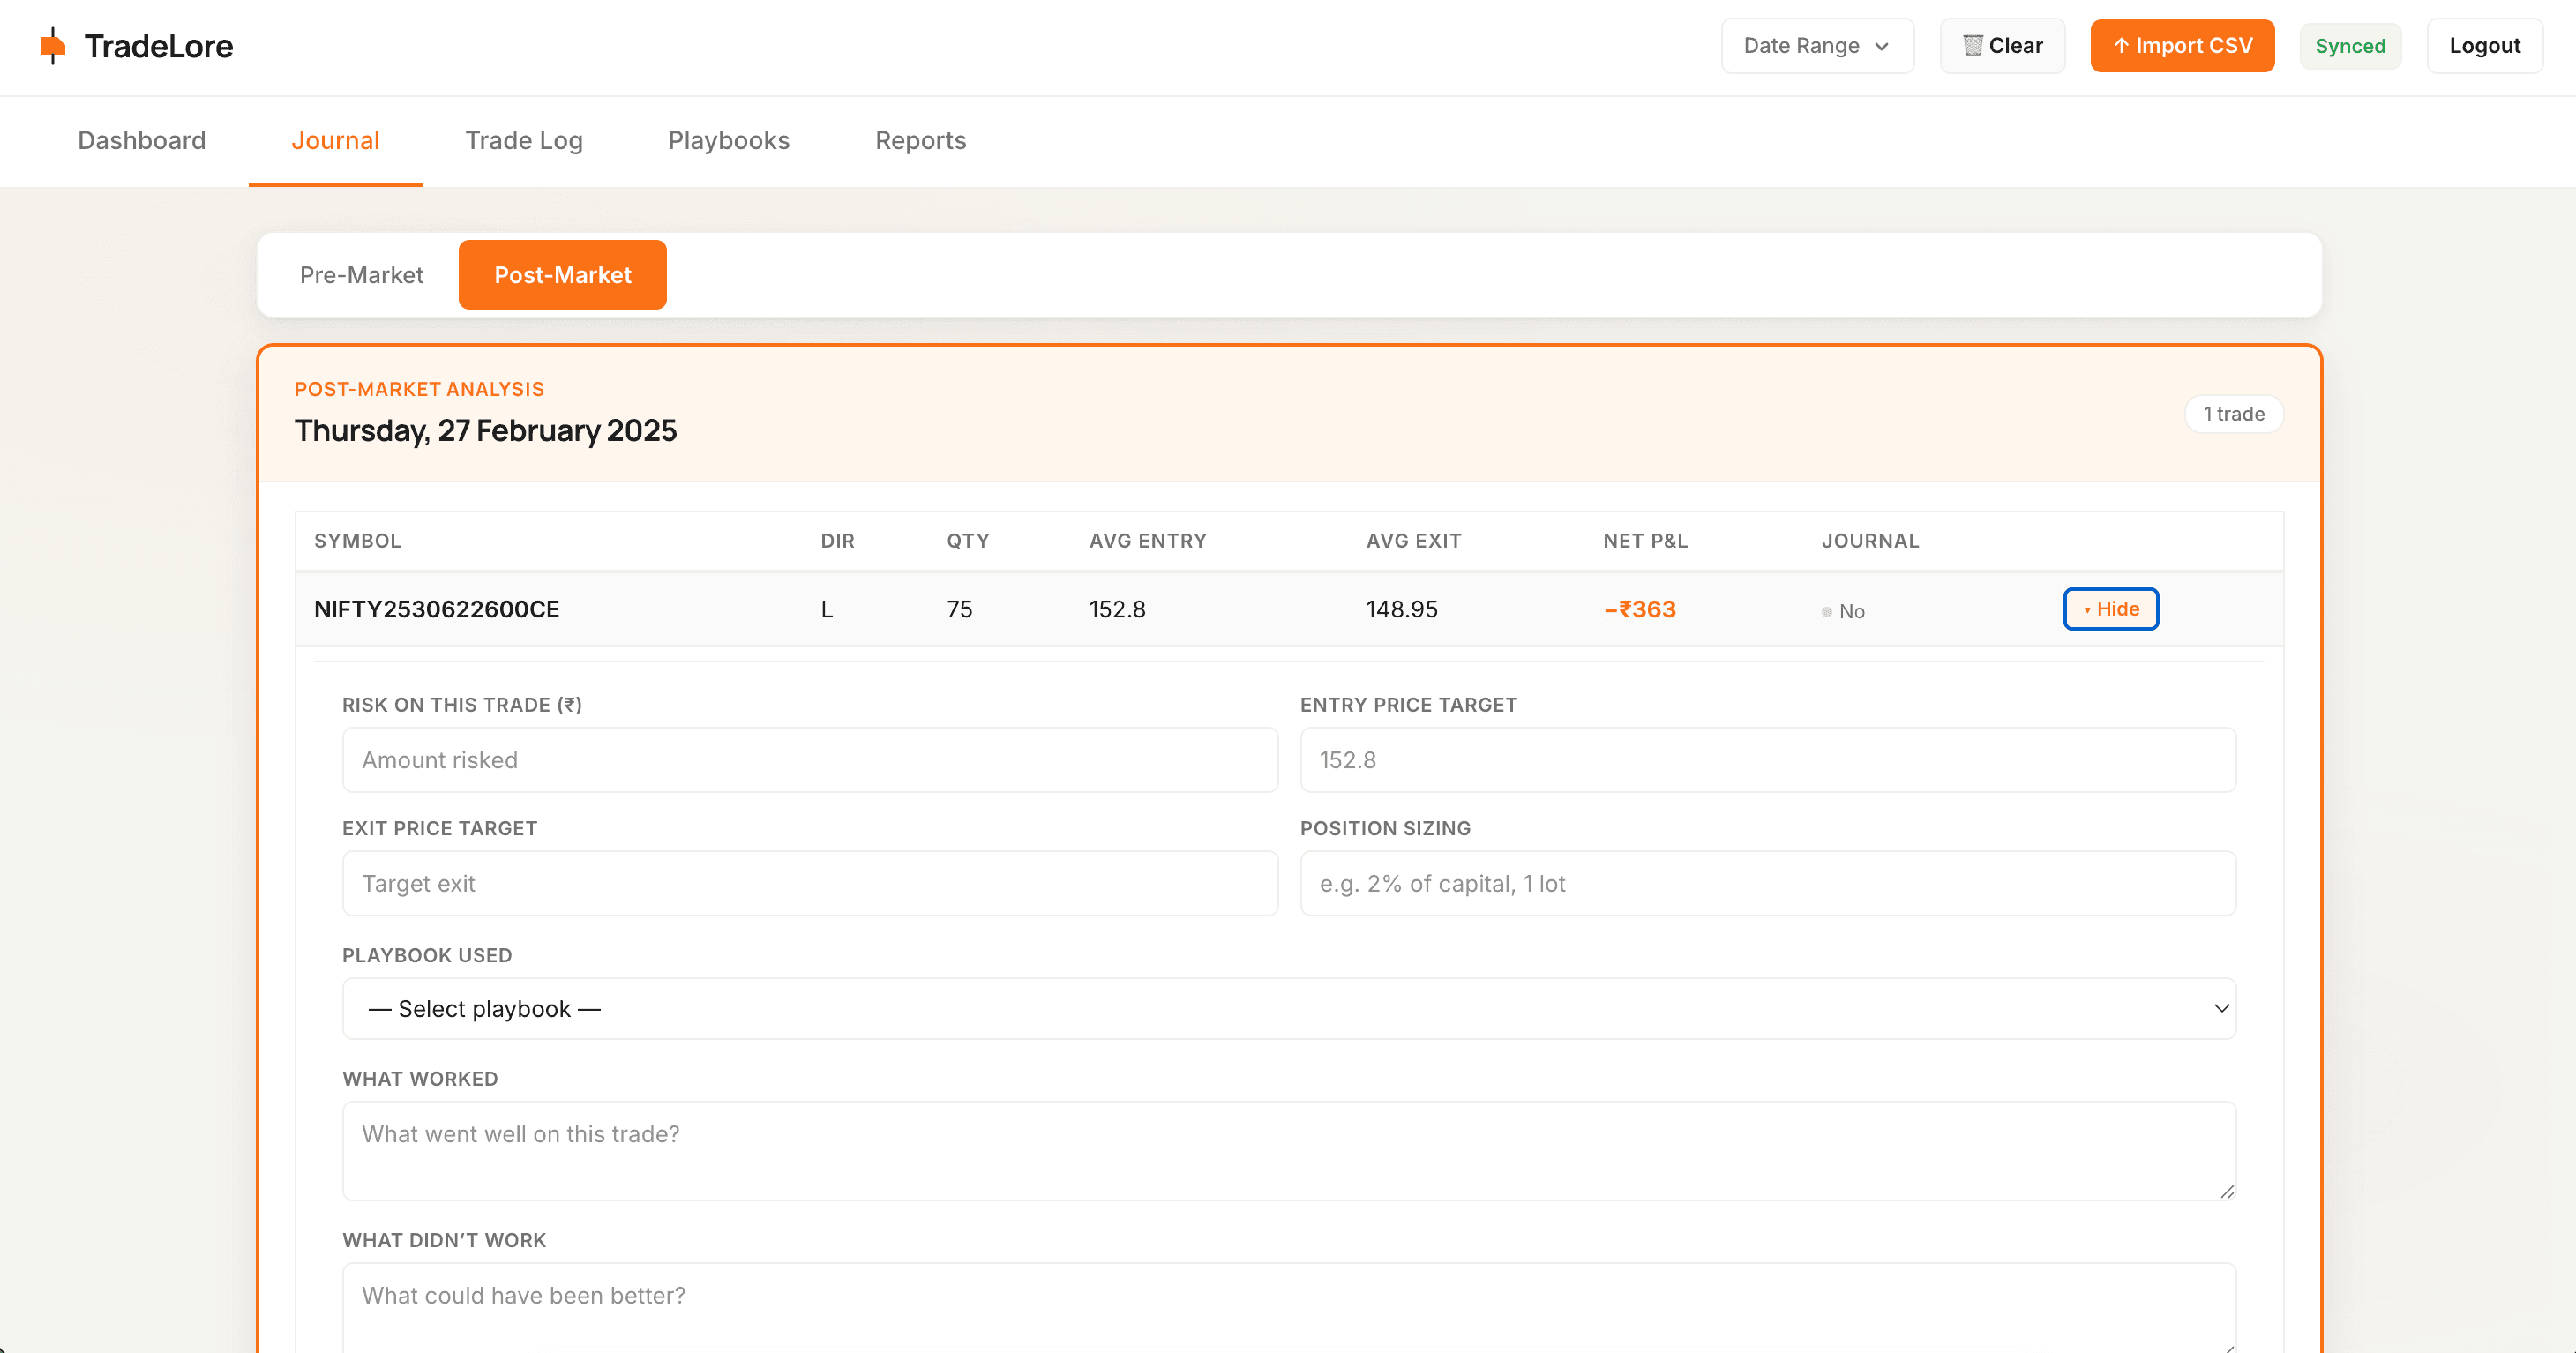Click the playbook dropdown chevron
2576x1353 pixels.
pyautogui.click(x=2221, y=1008)
